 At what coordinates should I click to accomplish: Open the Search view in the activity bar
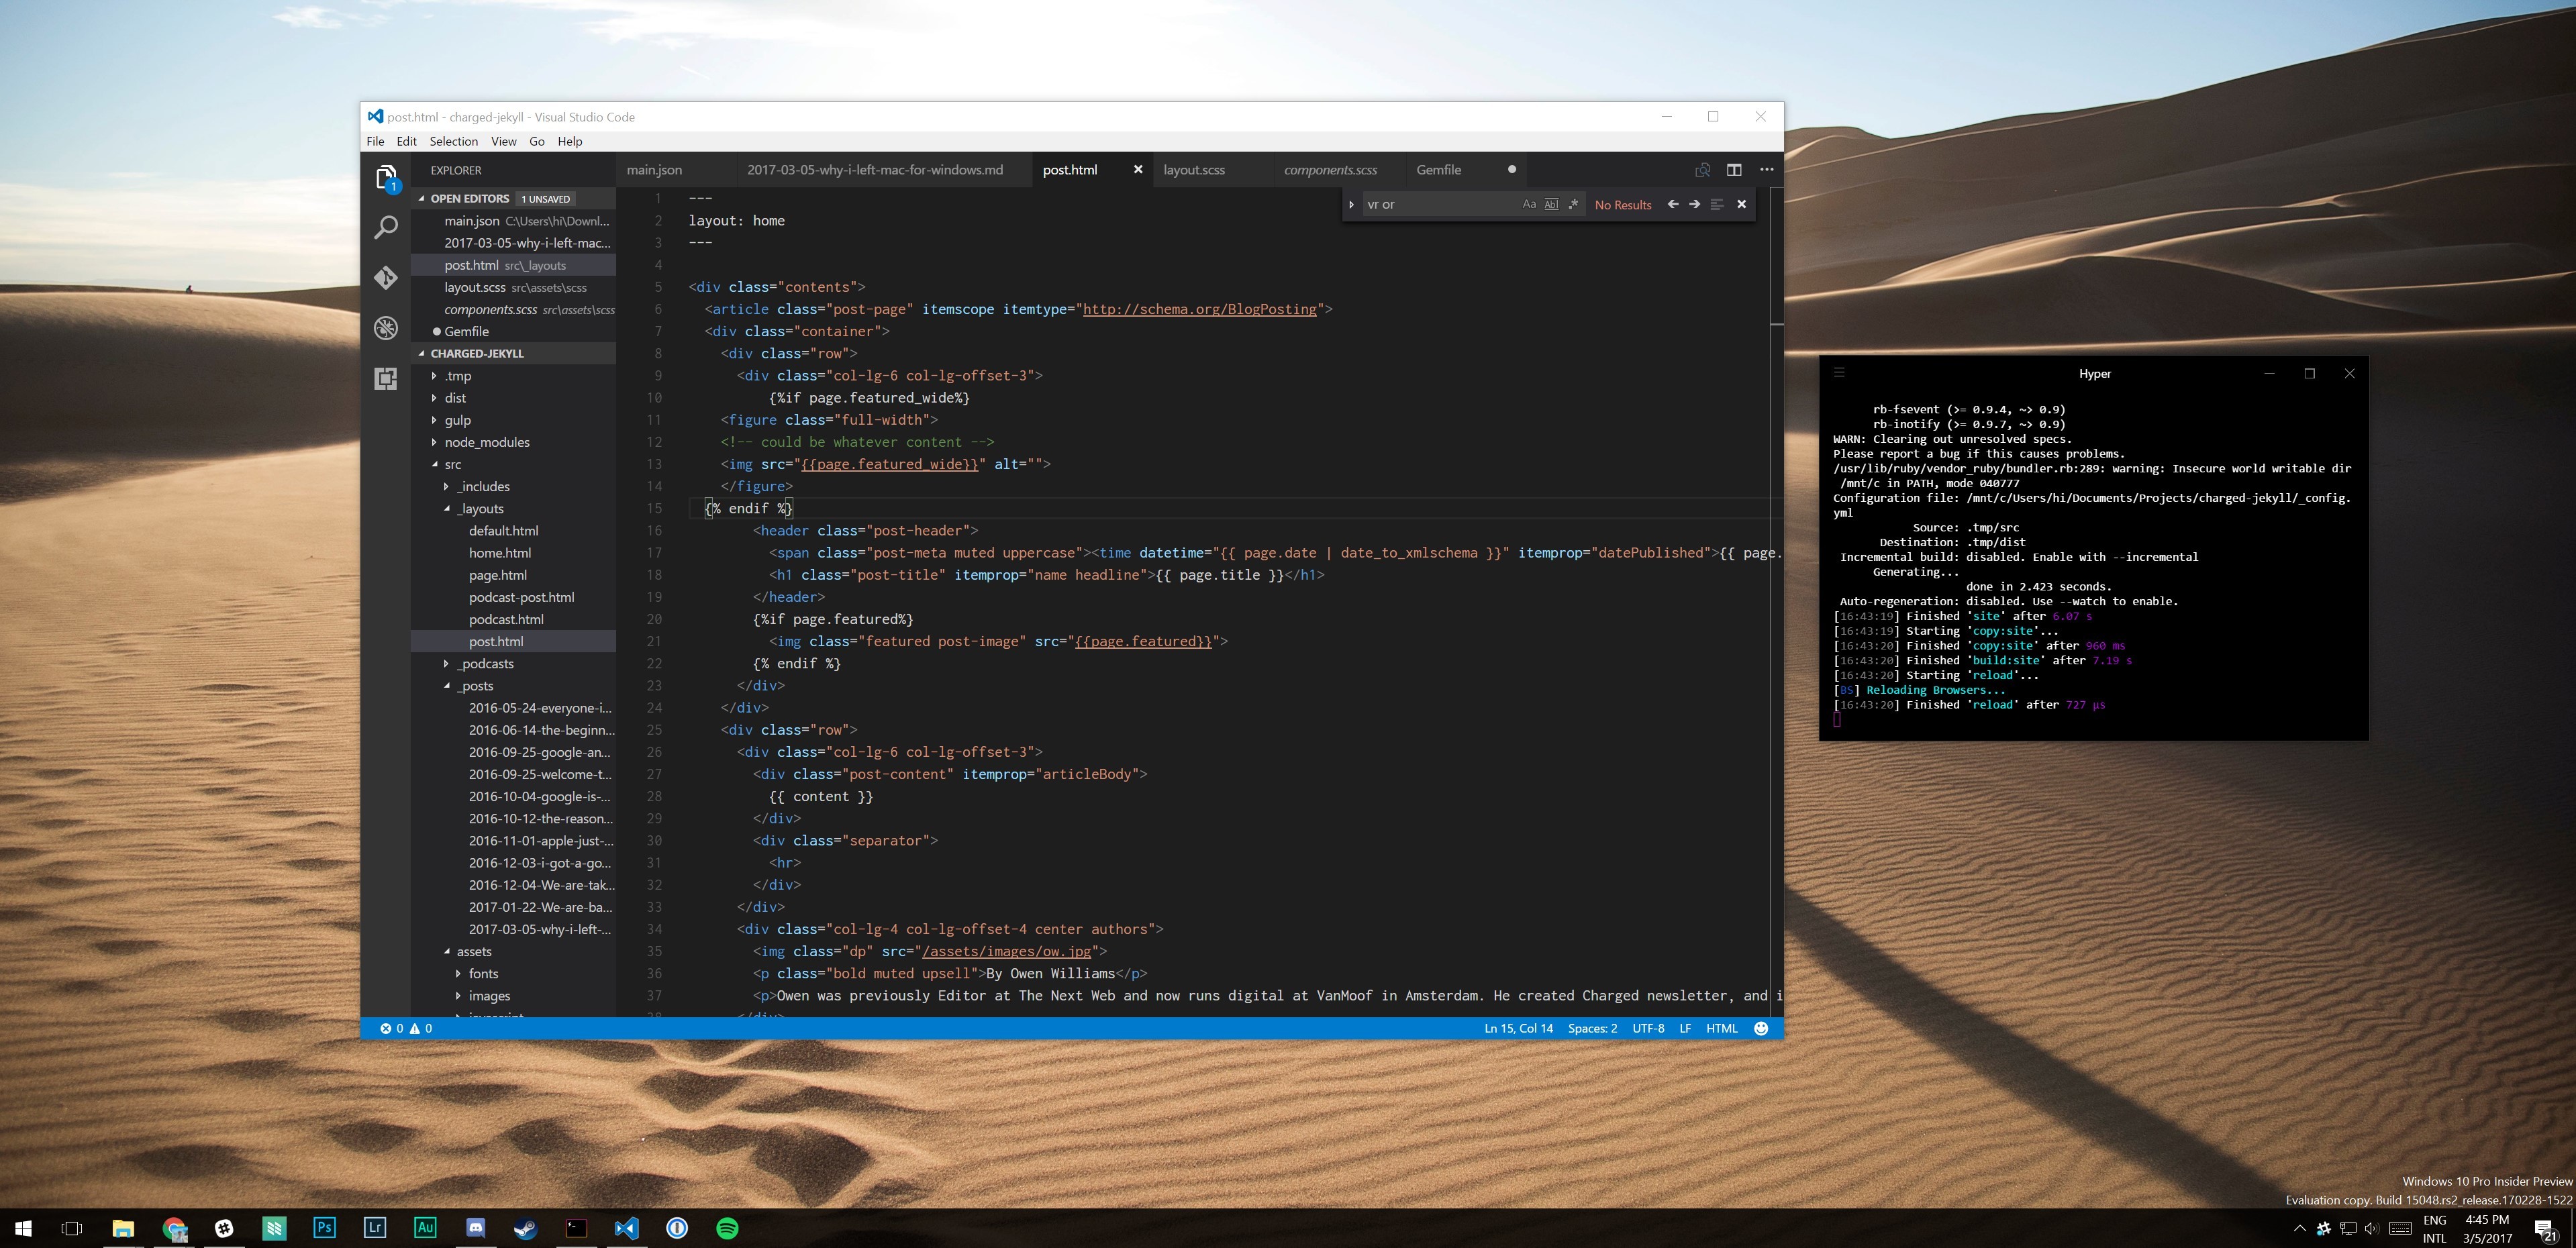coord(386,228)
